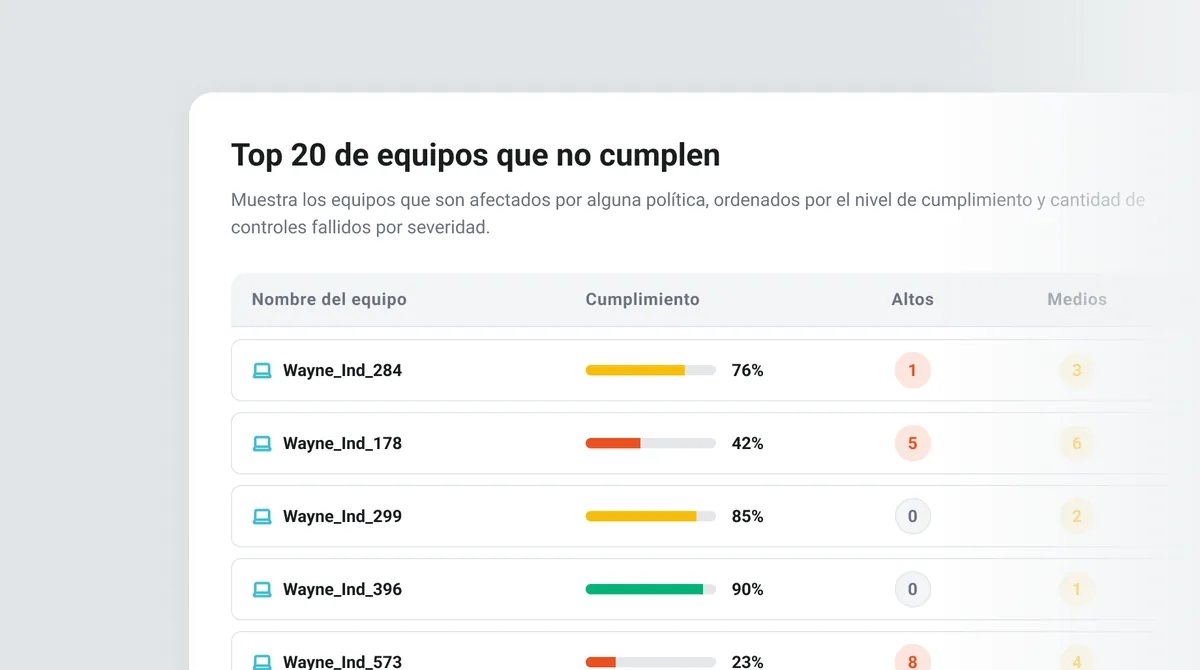Click the 85% value in the Wayne_Ind_299 row
Image resolution: width=1200 pixels, height=670 pixels.
click(x=747, y=517)
